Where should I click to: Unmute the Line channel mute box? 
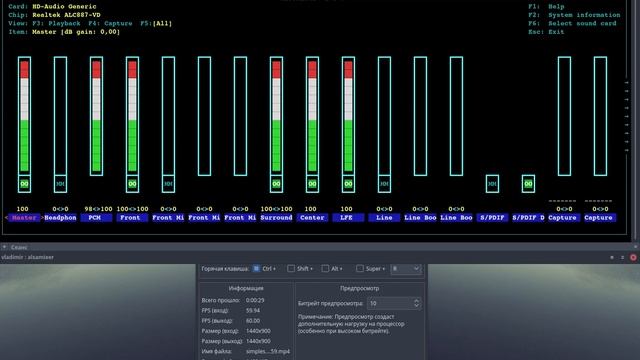click(384, 184)
